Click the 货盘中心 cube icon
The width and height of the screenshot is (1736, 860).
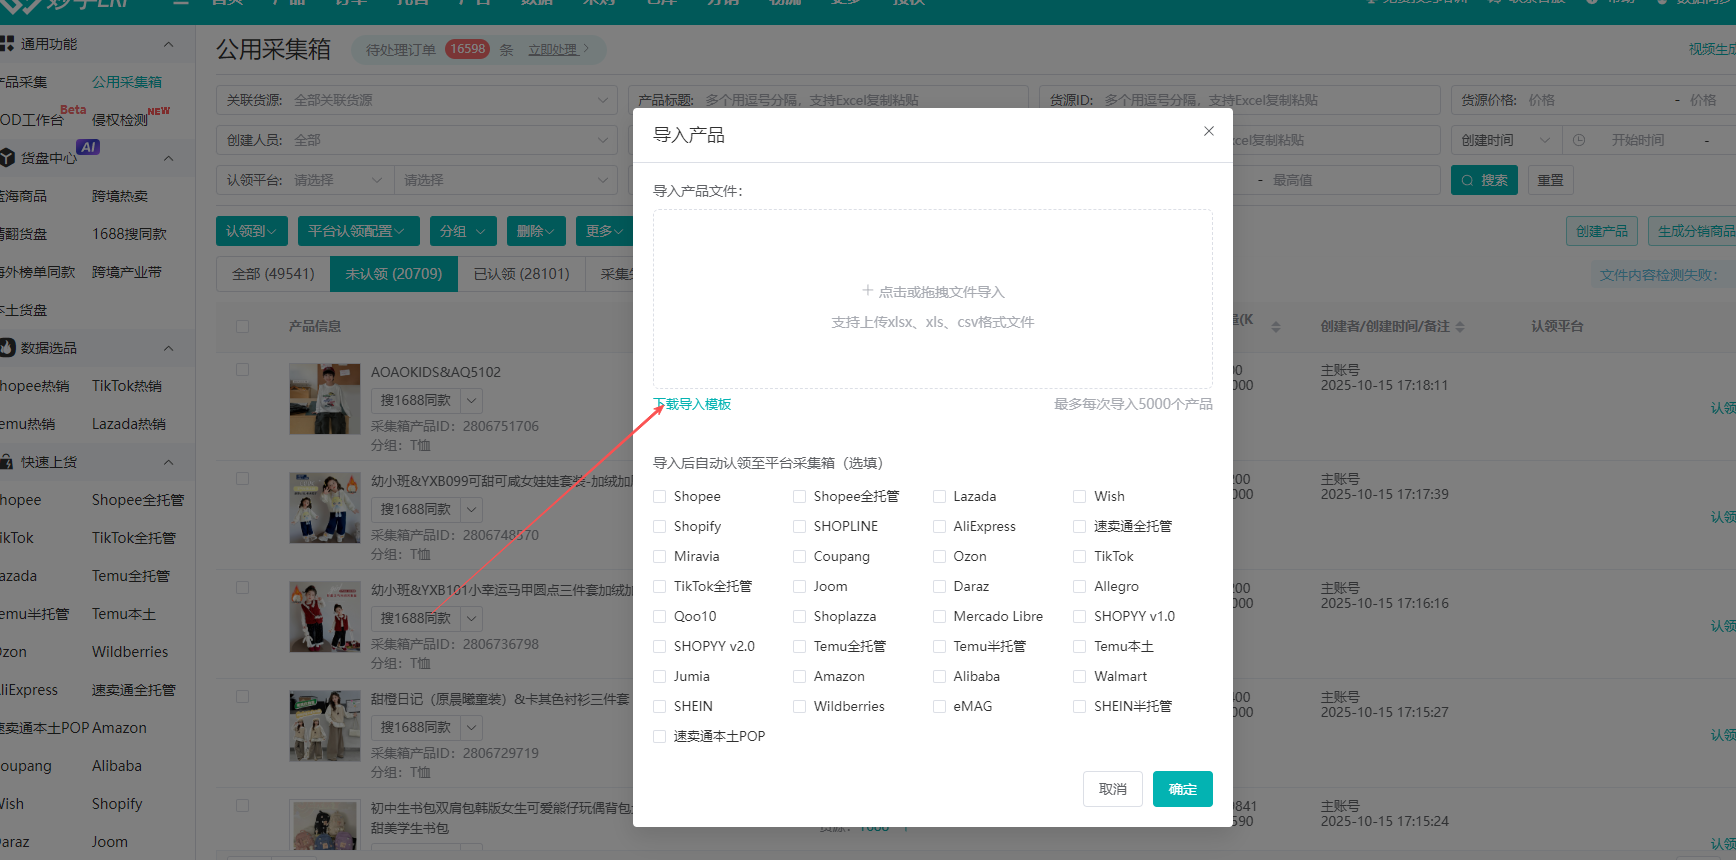pos(7,158)
